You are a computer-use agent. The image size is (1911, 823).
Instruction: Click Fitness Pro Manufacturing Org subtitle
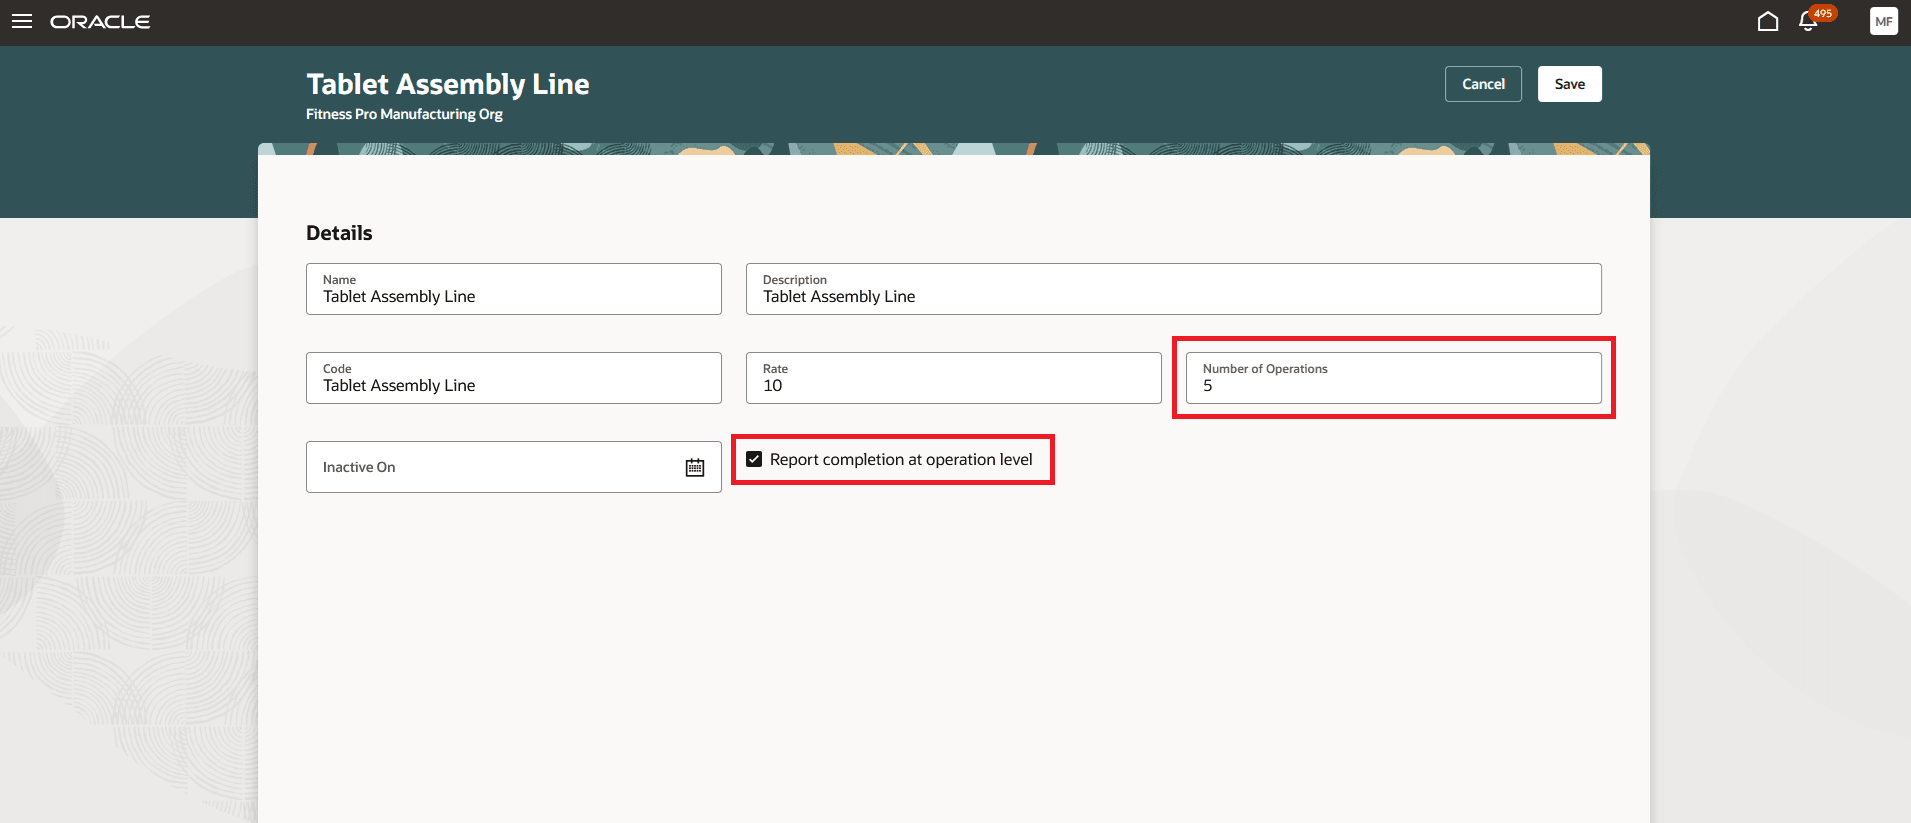404,114
